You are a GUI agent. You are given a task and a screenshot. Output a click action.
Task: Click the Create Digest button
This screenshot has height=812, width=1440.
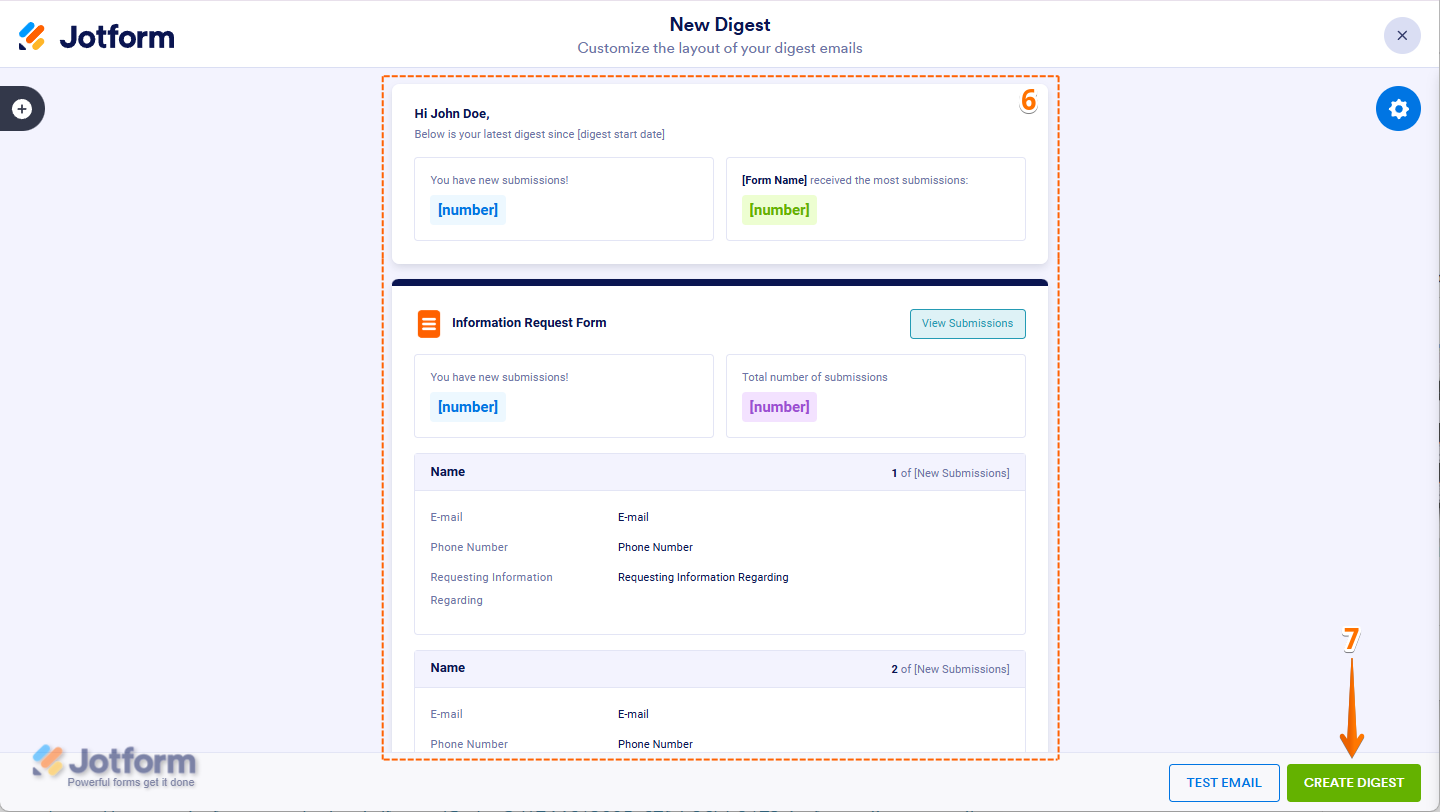tap(1353, 782)
